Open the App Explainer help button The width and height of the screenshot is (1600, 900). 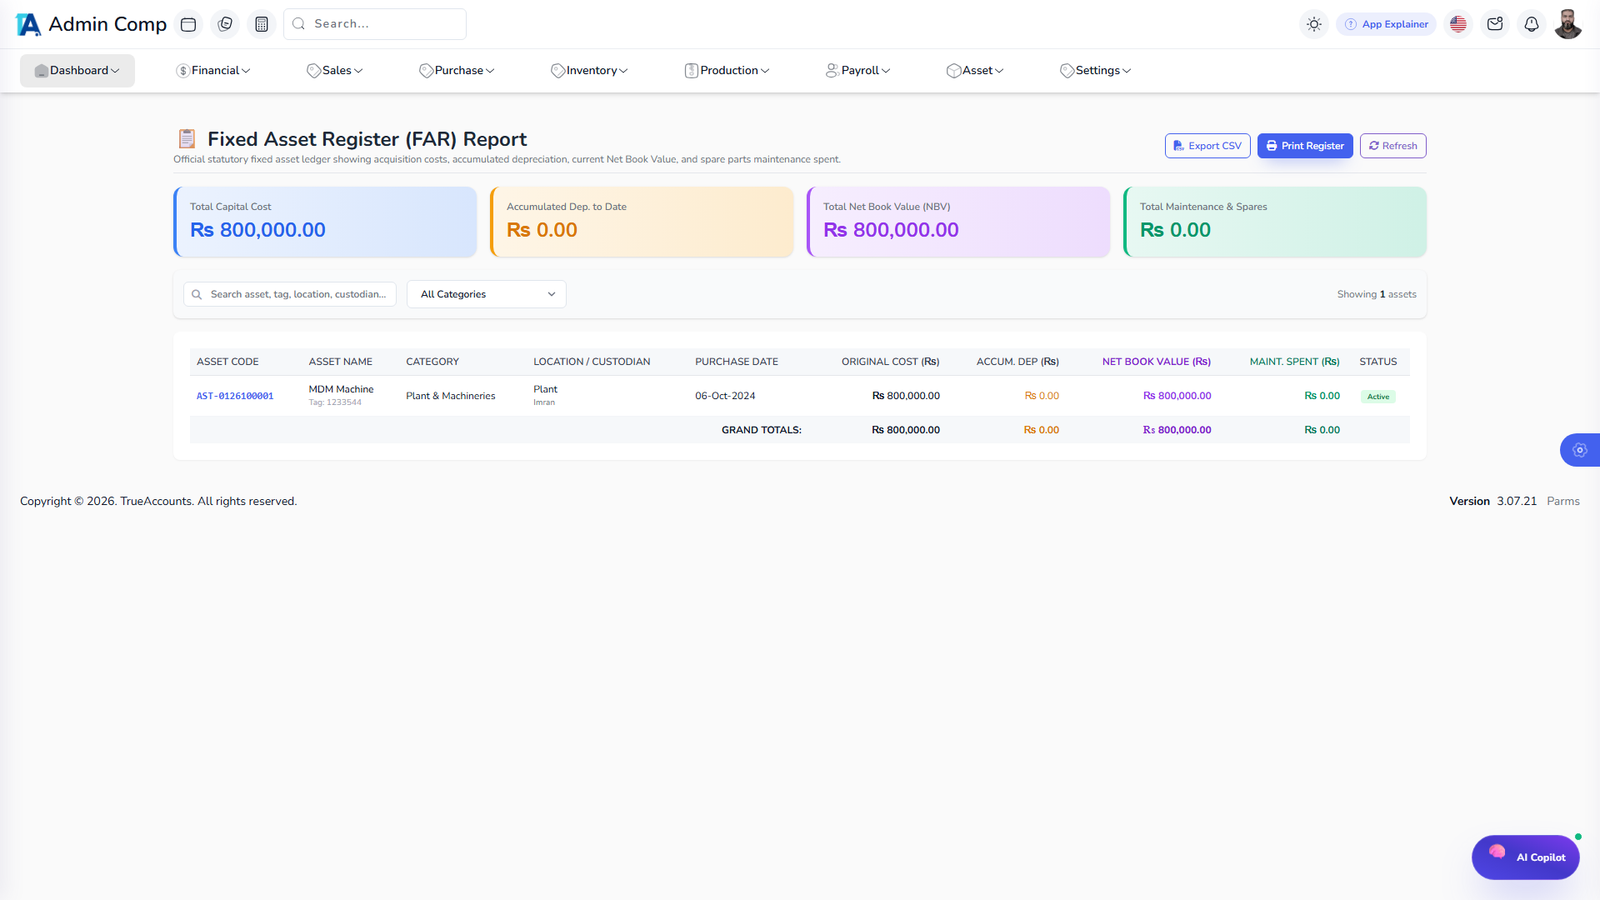click(x=1386, y=24)
